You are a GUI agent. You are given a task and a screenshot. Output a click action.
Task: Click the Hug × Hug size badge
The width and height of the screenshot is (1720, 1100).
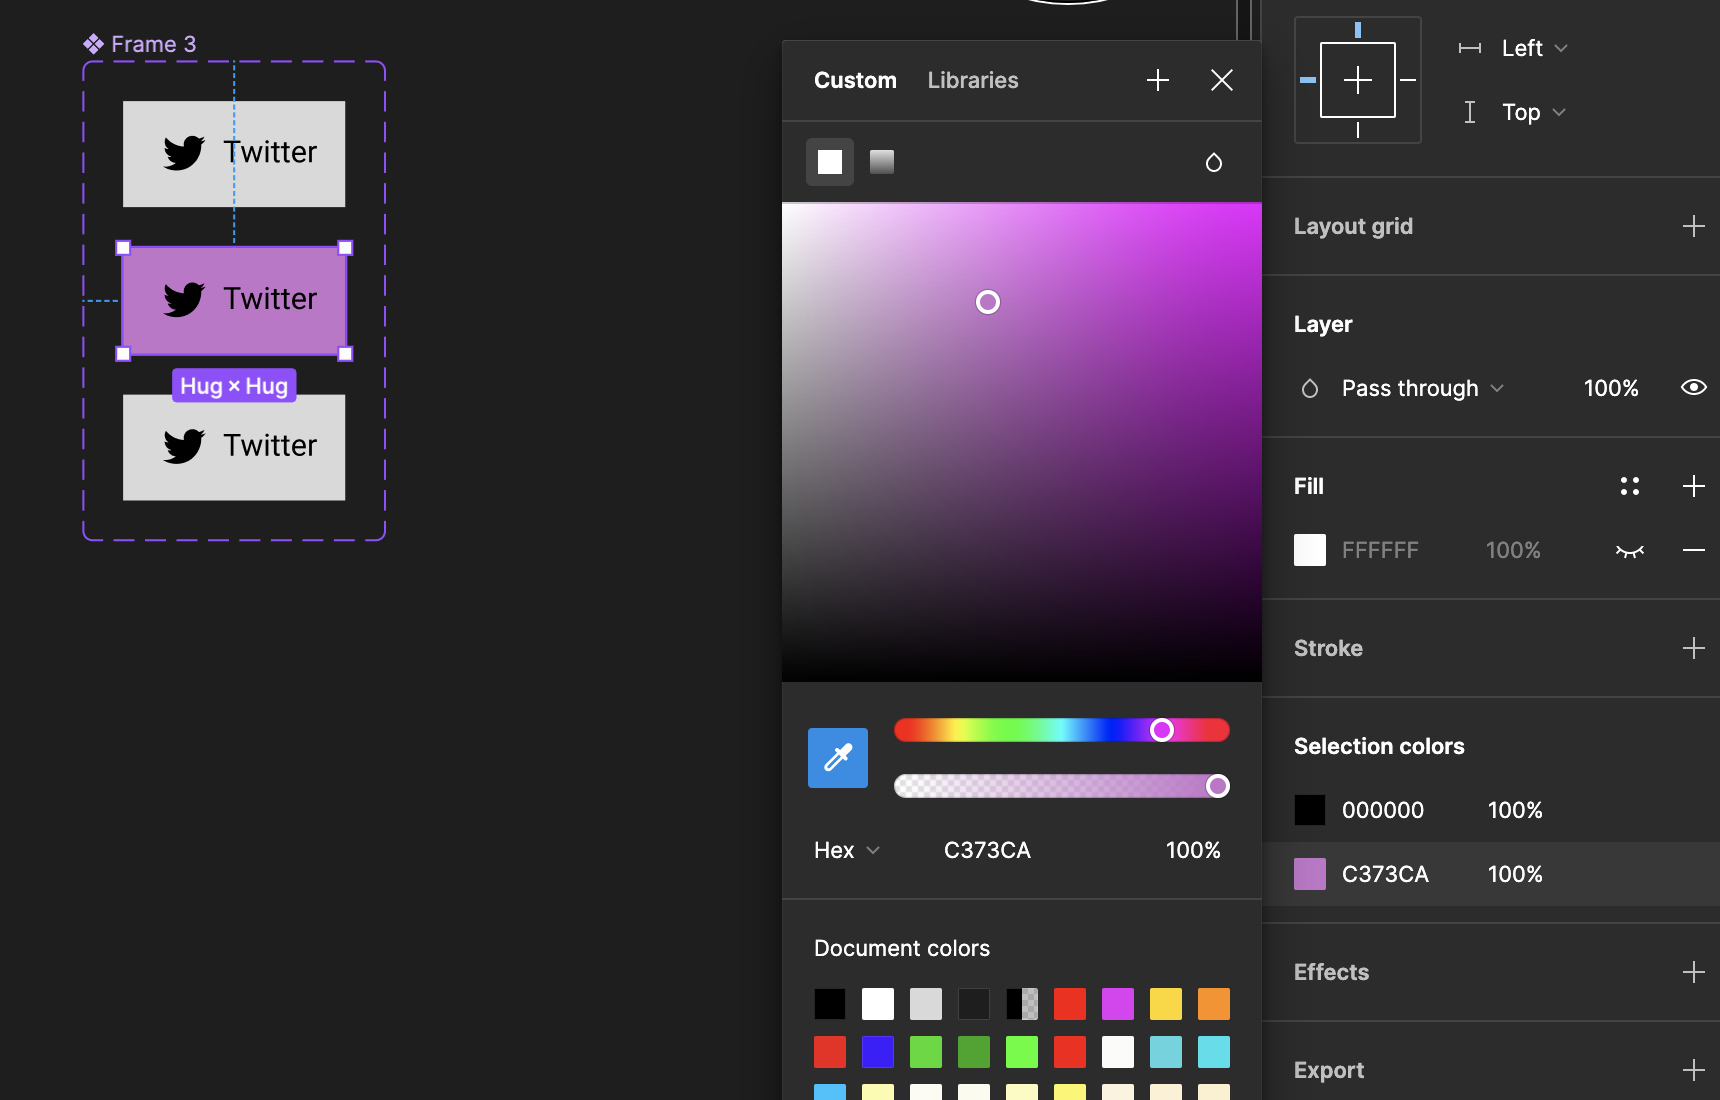tap(234, 386)
